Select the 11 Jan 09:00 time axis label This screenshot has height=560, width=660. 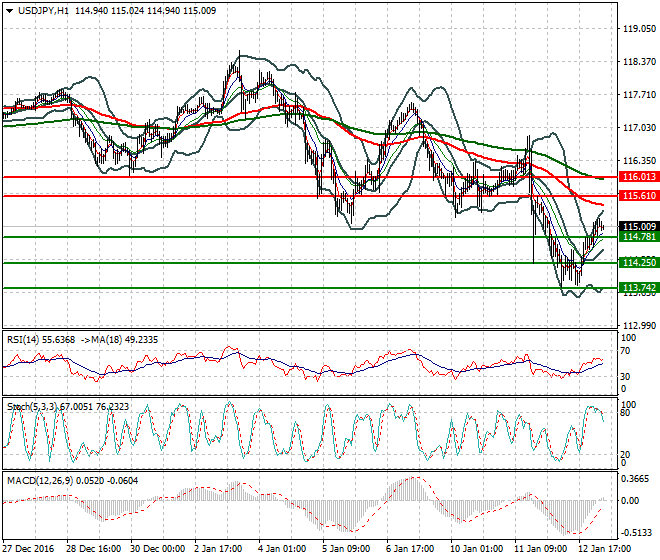[541, 549]
